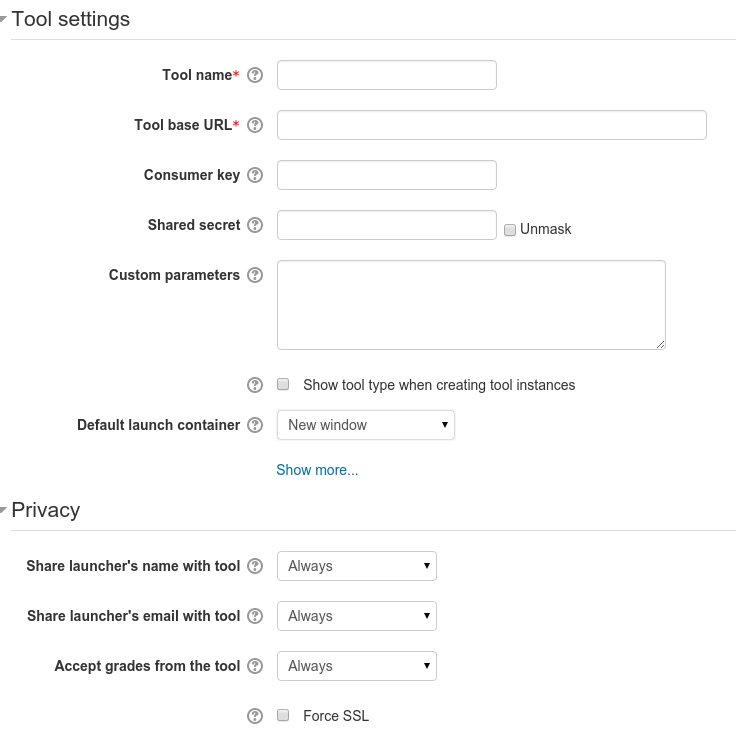Screen dimensions: 736x743
Task: Check Show tool type when creating instances
Action: [283, 384]
